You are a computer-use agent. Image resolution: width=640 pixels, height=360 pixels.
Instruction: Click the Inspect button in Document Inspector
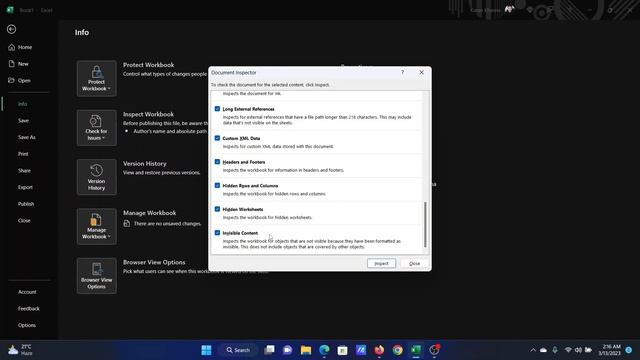(381, 263)
